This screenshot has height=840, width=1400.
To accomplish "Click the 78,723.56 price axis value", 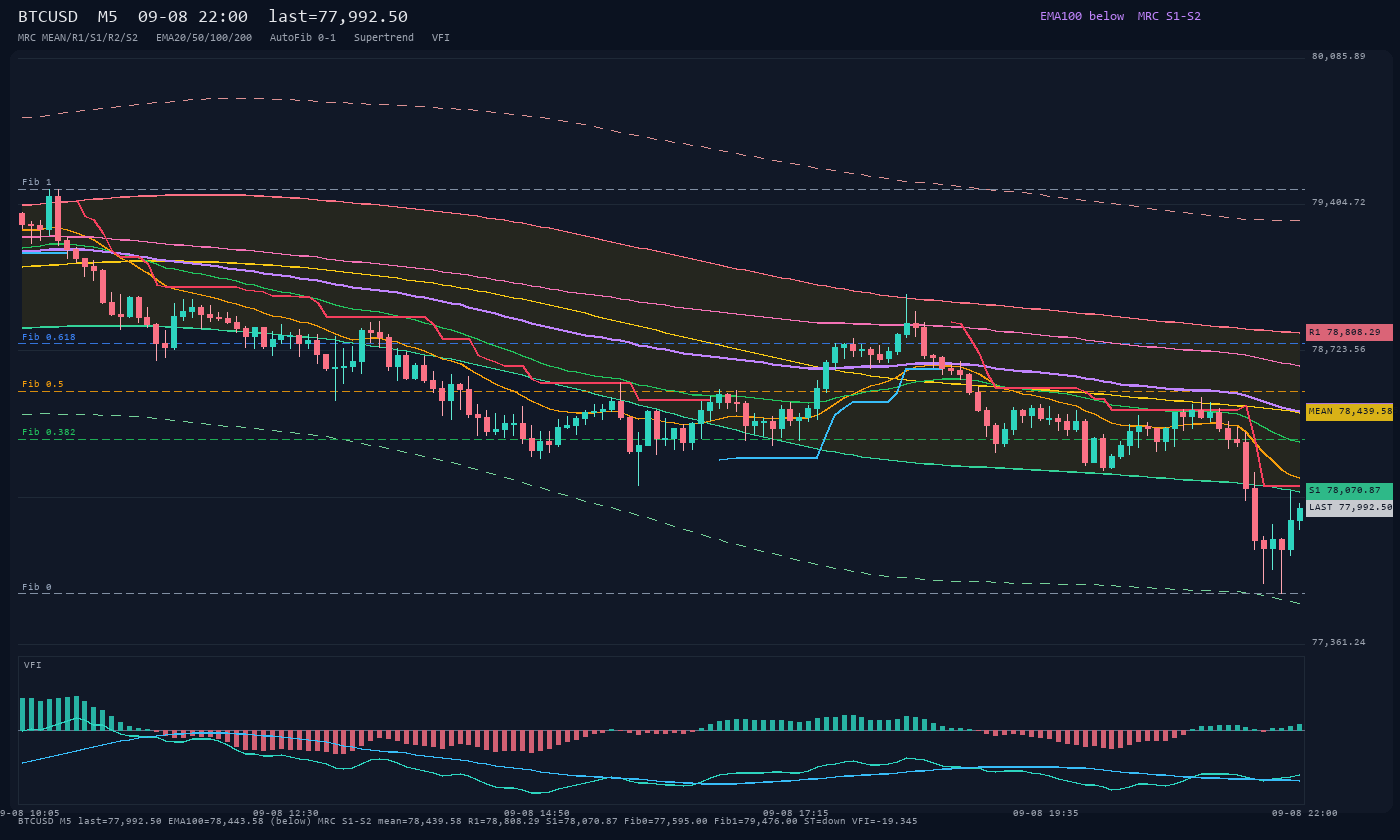I will [x=1338, y=349].
